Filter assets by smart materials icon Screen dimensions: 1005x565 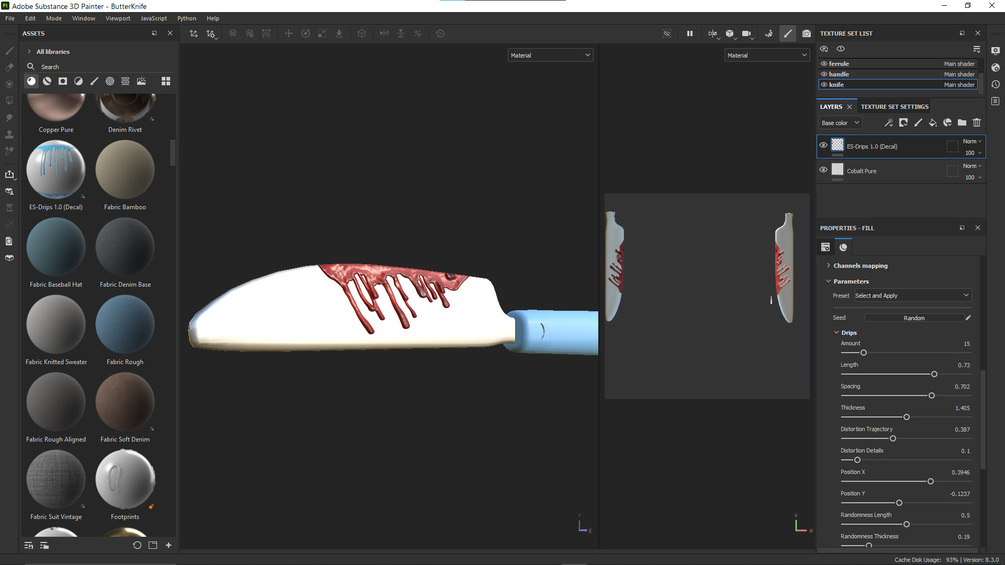tap(47, 81)
